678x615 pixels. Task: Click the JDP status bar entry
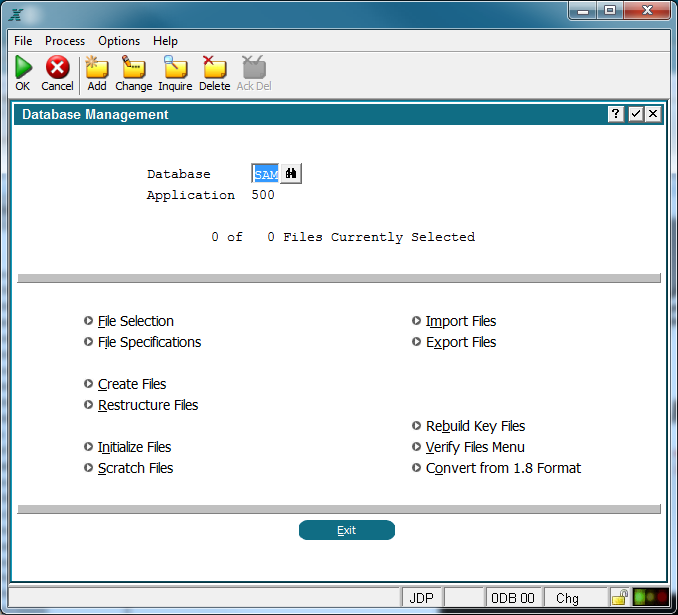coord(422,598)
